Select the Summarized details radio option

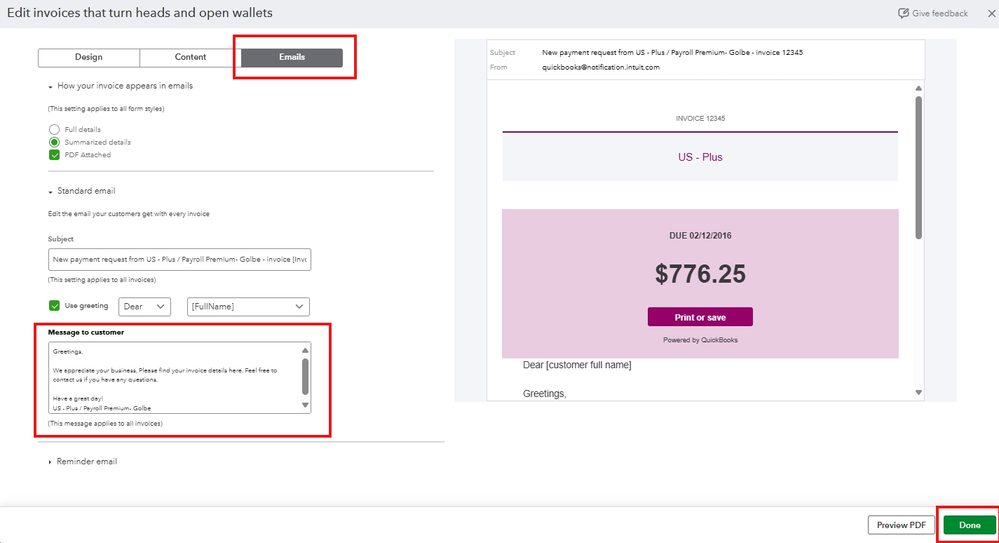tap(54, 142)
